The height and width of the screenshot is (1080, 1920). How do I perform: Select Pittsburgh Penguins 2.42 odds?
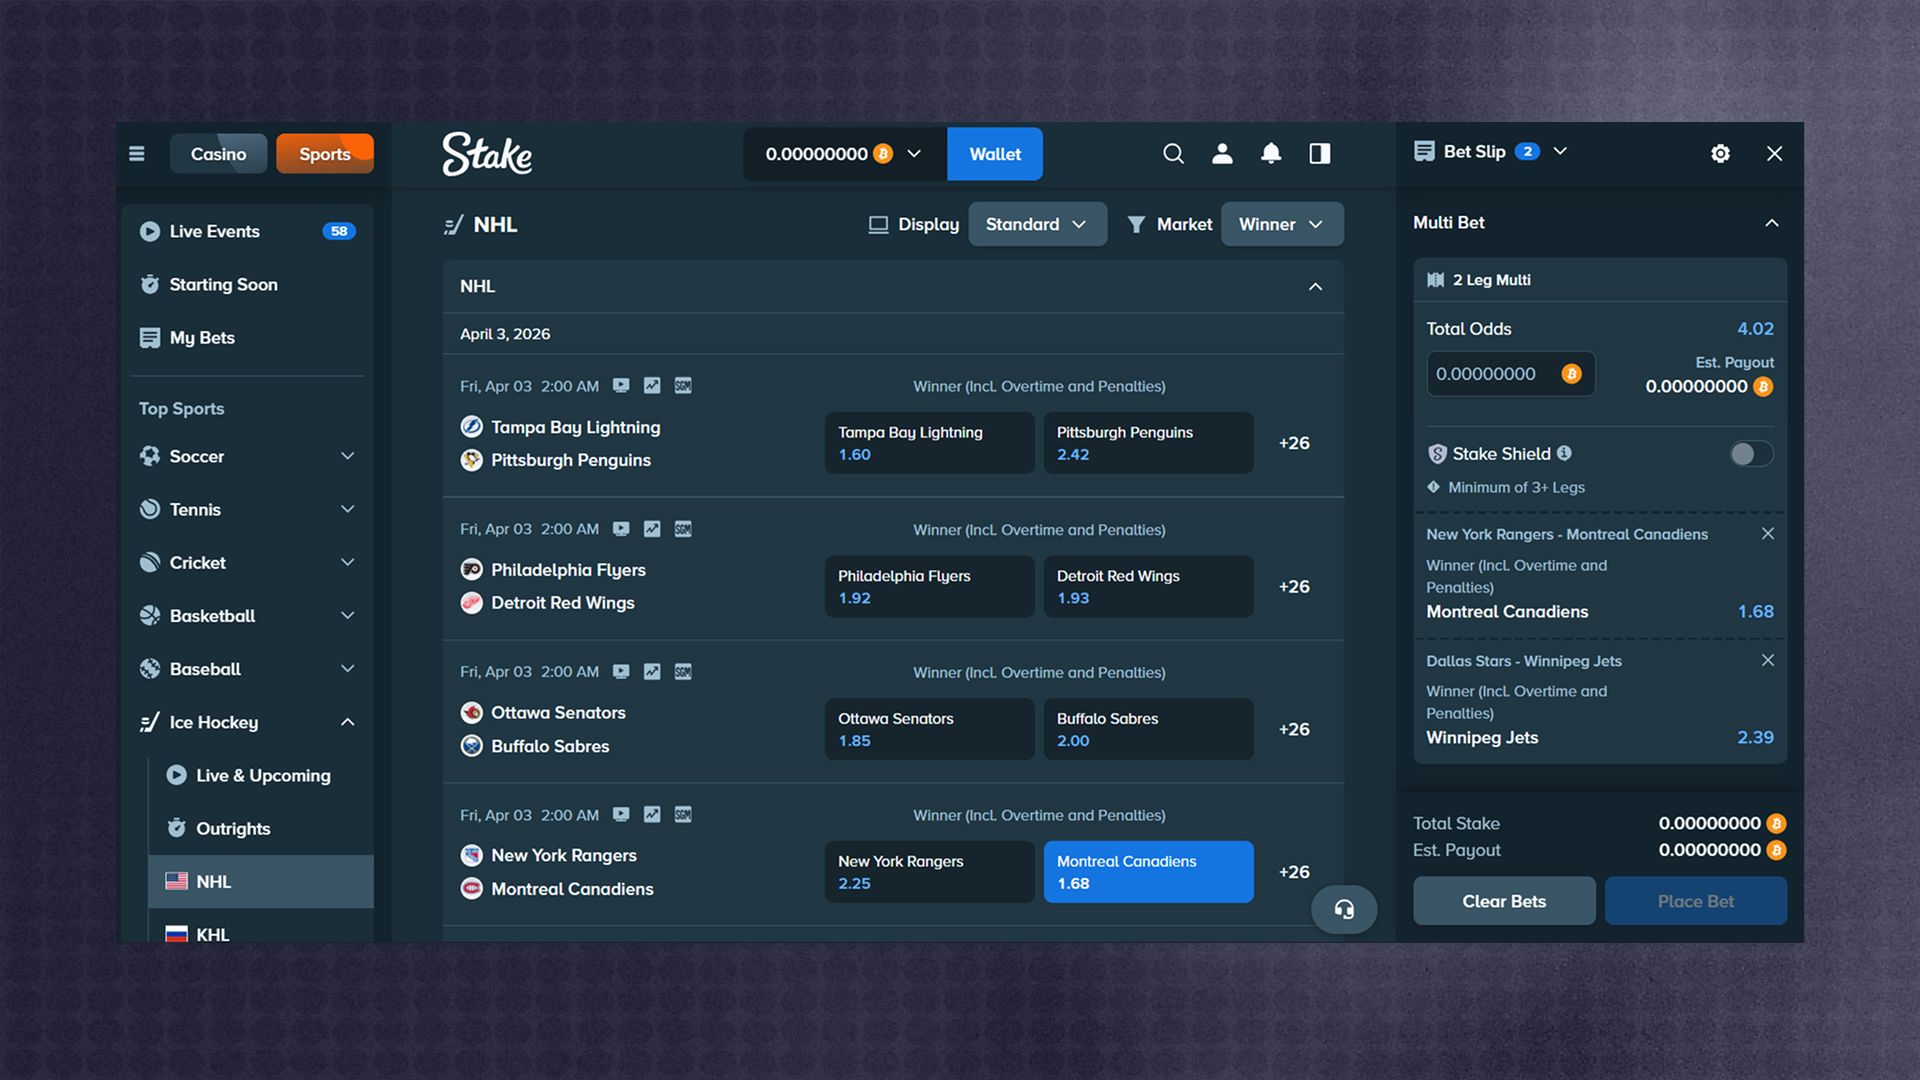[1148, 443]
